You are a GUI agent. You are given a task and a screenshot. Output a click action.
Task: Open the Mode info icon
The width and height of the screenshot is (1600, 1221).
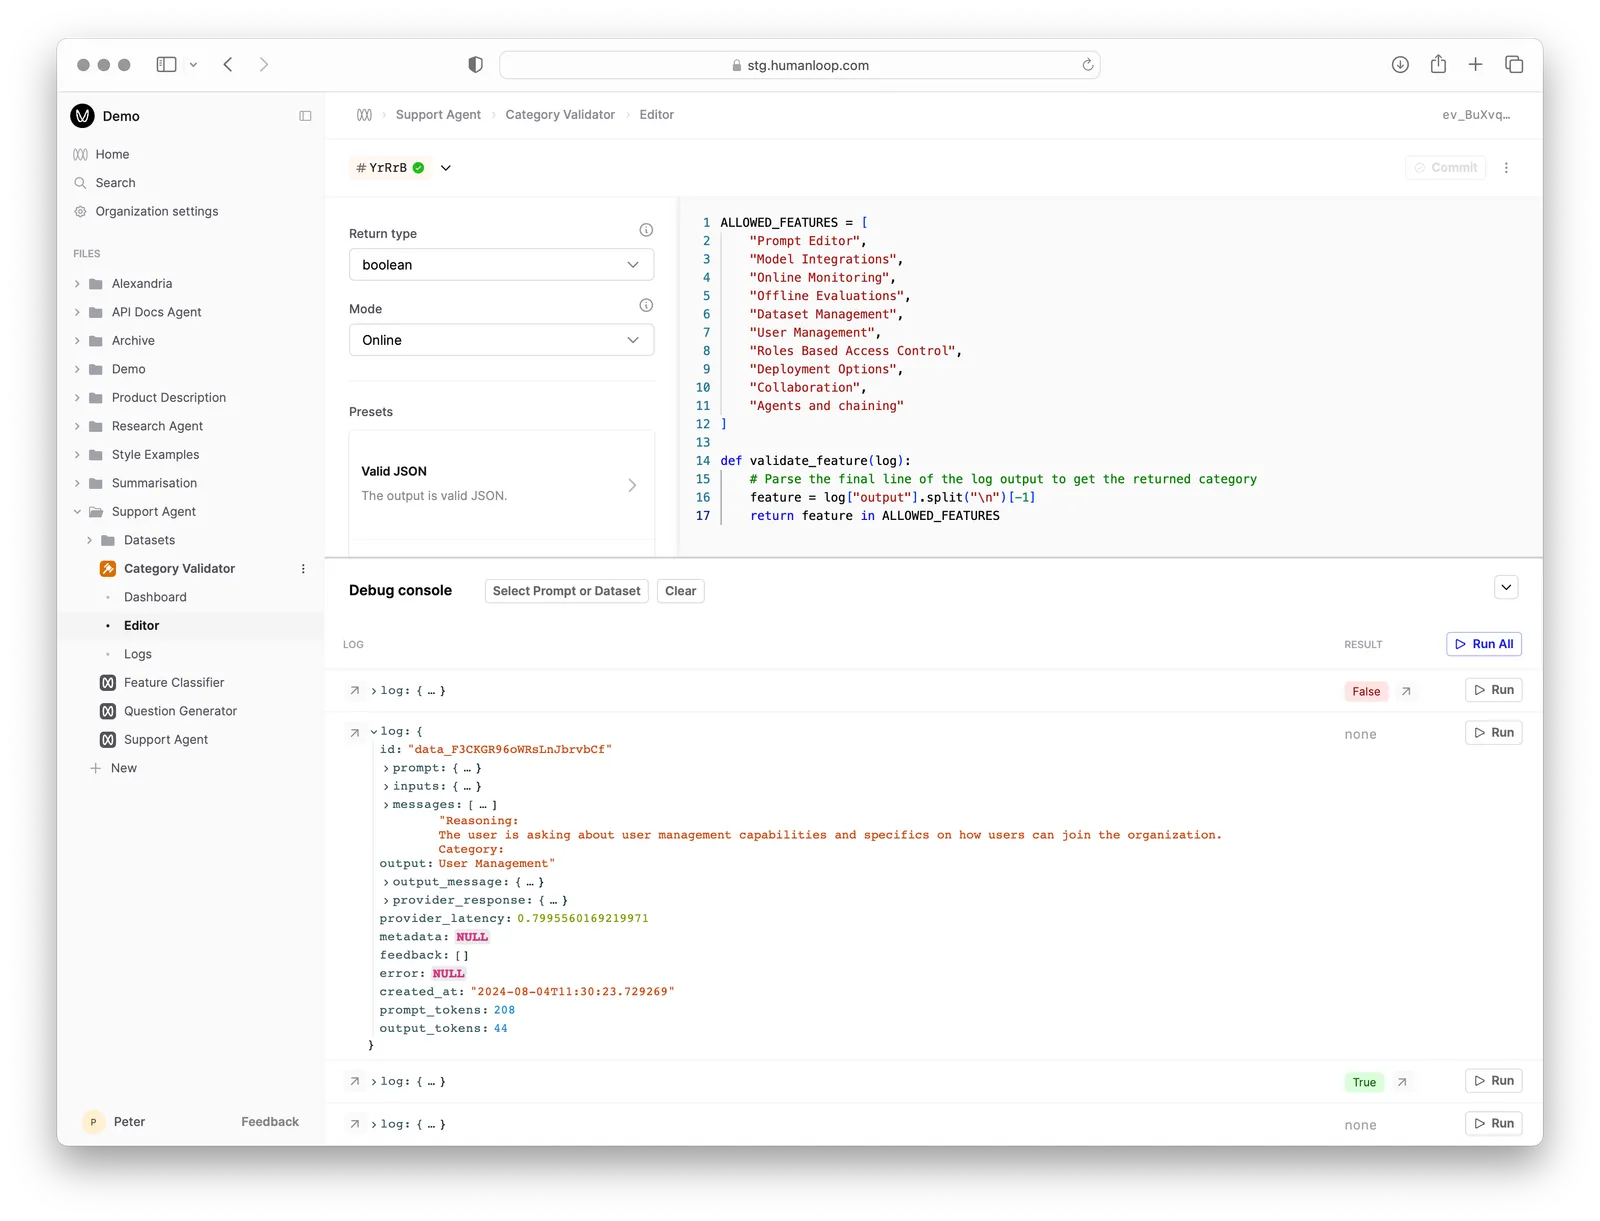pyautogui.click(x=646, y=305)
